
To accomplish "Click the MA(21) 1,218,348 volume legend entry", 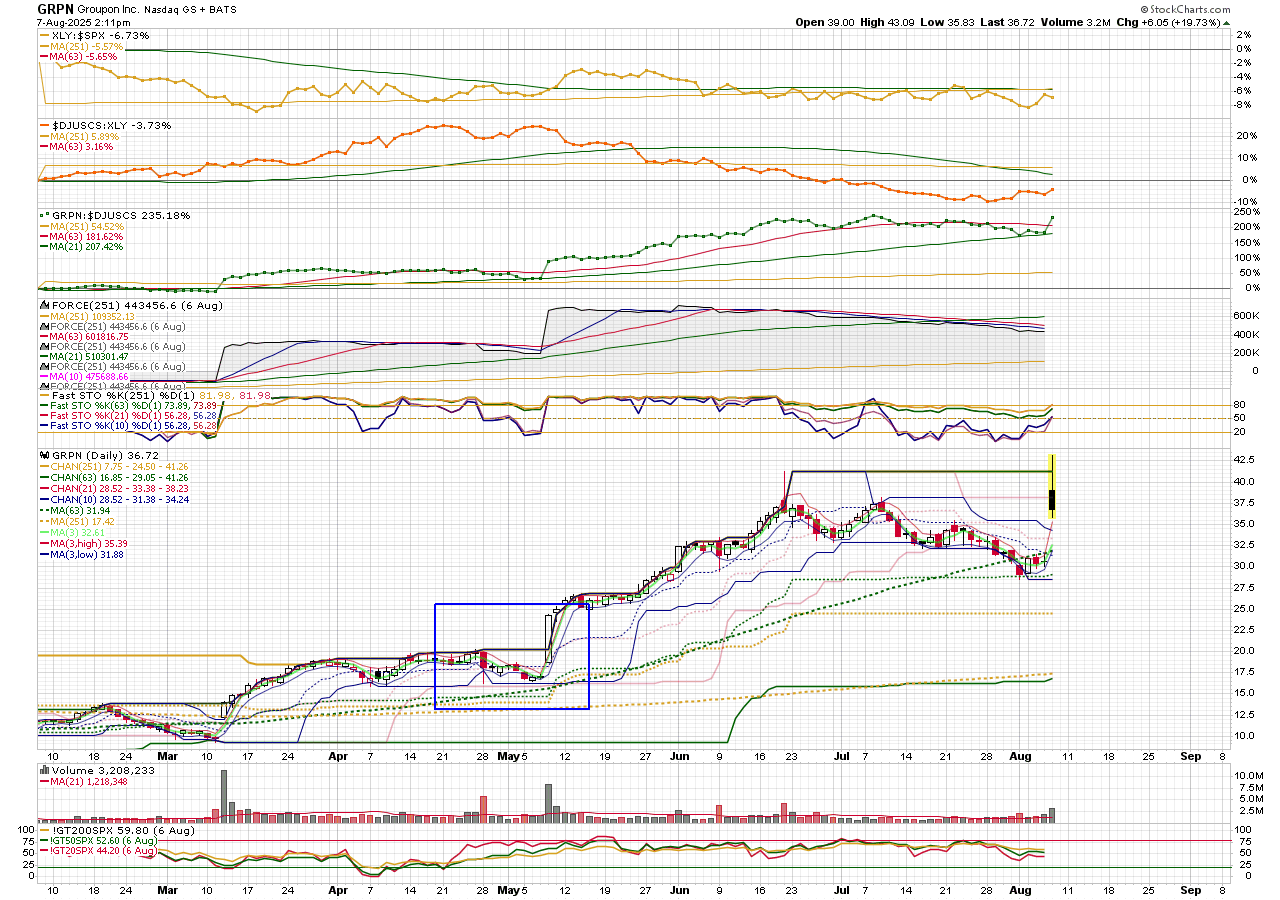I will point(88,781).
